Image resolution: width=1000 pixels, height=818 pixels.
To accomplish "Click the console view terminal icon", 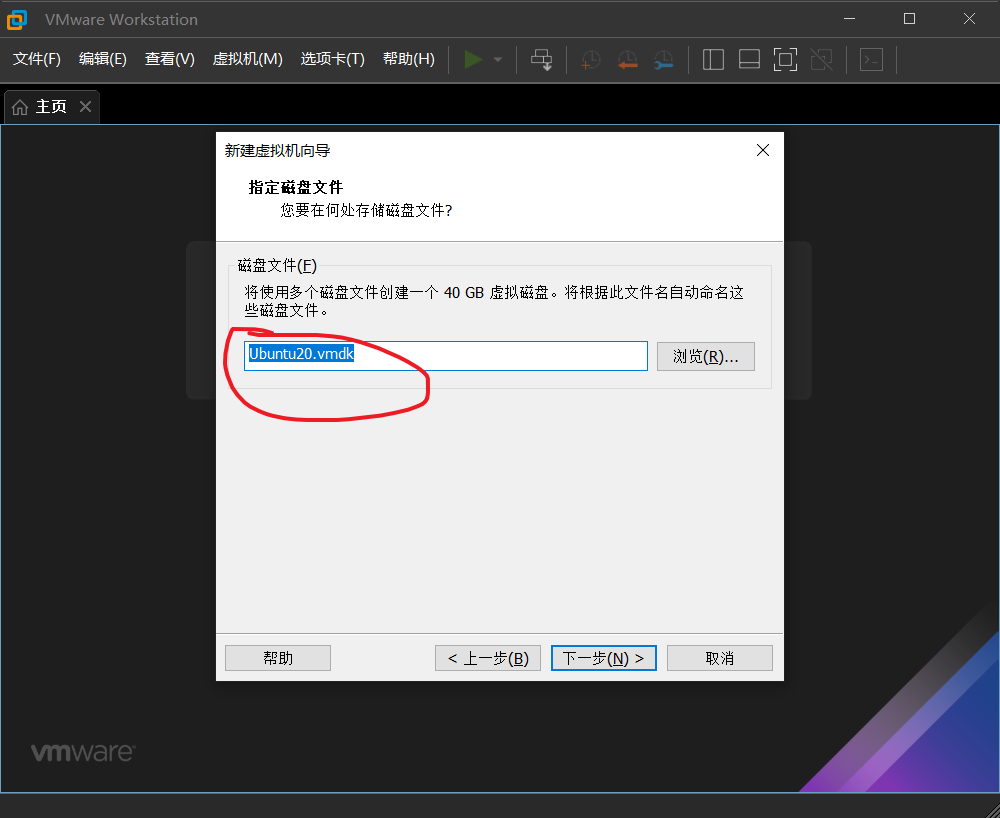I will (871, 60).
